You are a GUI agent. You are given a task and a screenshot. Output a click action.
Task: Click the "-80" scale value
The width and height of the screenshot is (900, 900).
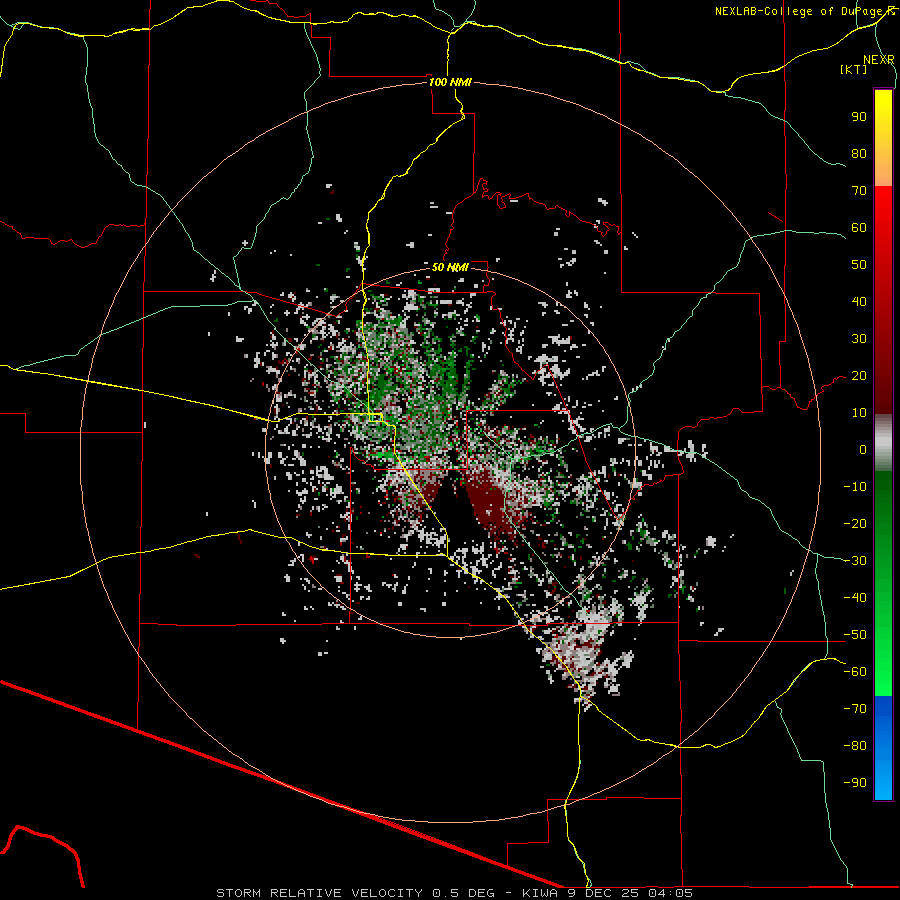click(x=855, y=746)
